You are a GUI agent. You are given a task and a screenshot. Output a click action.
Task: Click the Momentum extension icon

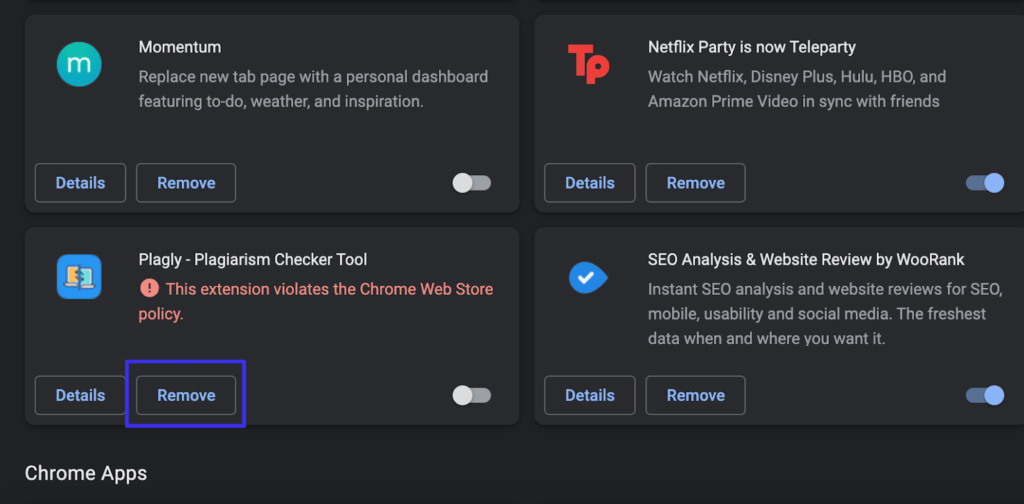click(x=79, y=64)
